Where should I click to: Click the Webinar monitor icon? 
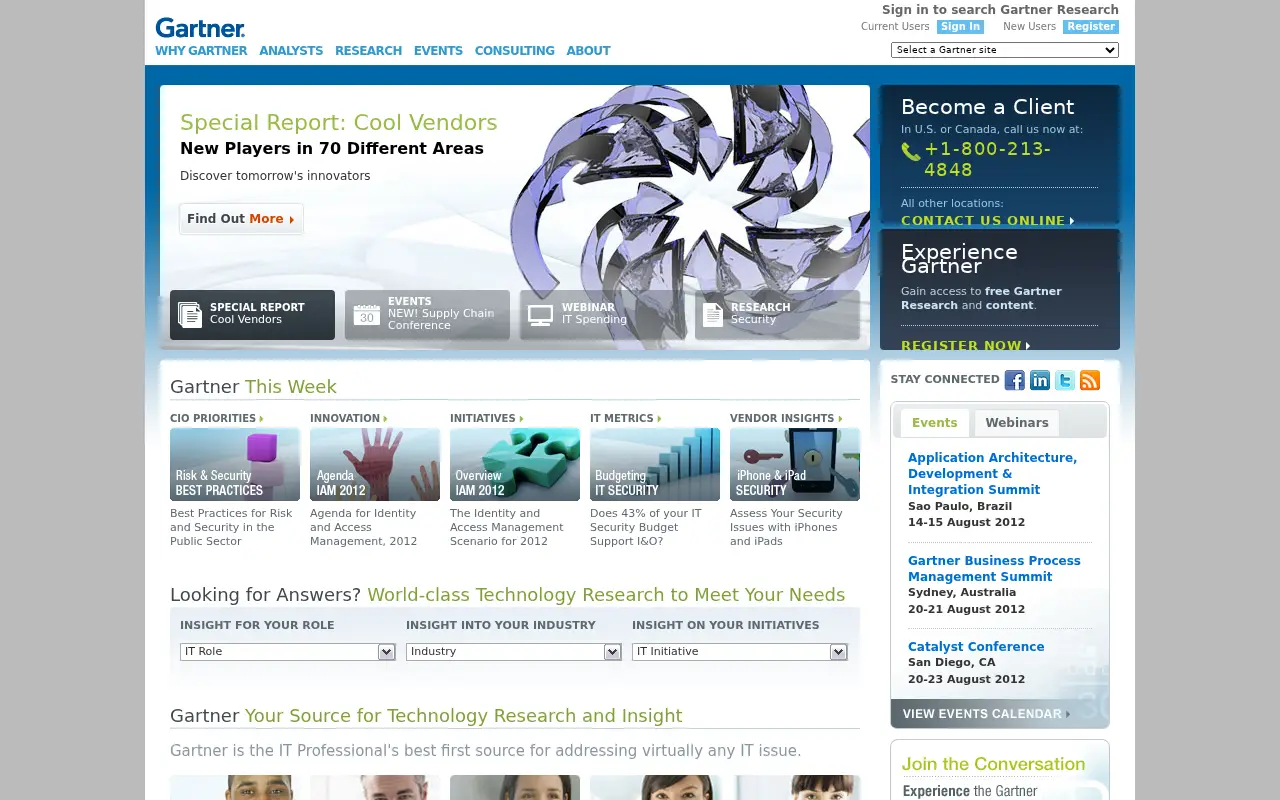(x=540, y=315)
